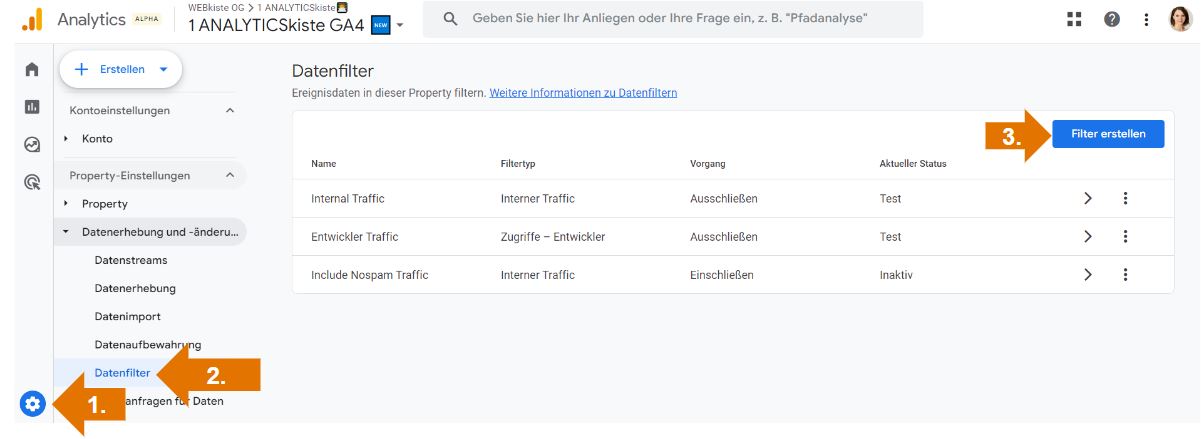The width and height of the screenshot is (1201, 439).
Task: Click Zugriffe – Entwickler filter type cell
Action: pyautogui.click(x=553, y=237)
